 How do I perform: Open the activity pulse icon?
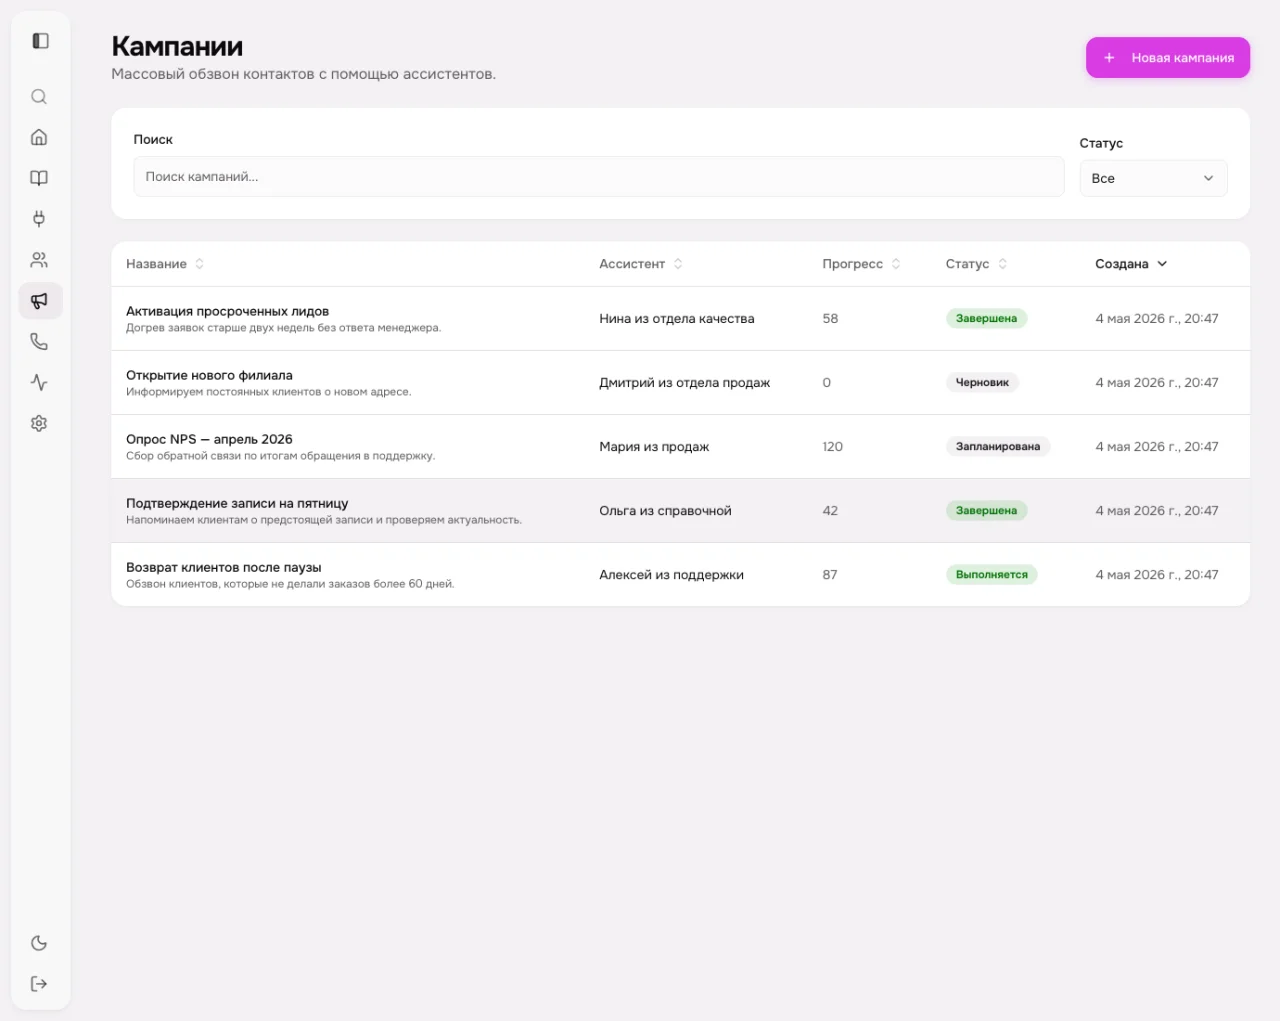(x=39, y=382)
